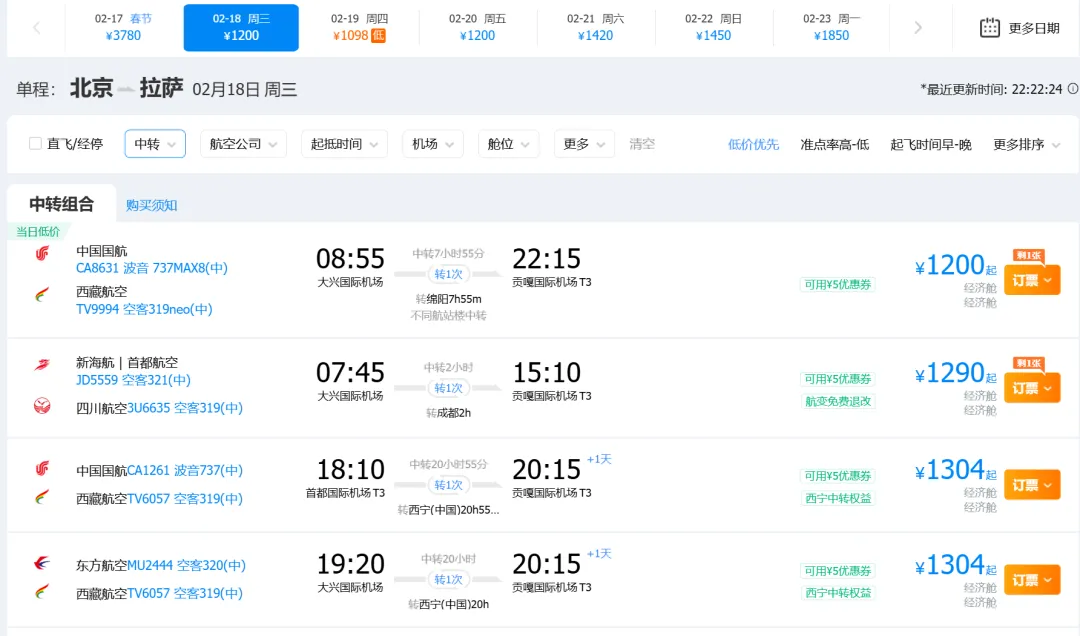The image size is (1080, 636).
Task: Open JD5559 空客321 flight details
Action: tap(133, 380)
